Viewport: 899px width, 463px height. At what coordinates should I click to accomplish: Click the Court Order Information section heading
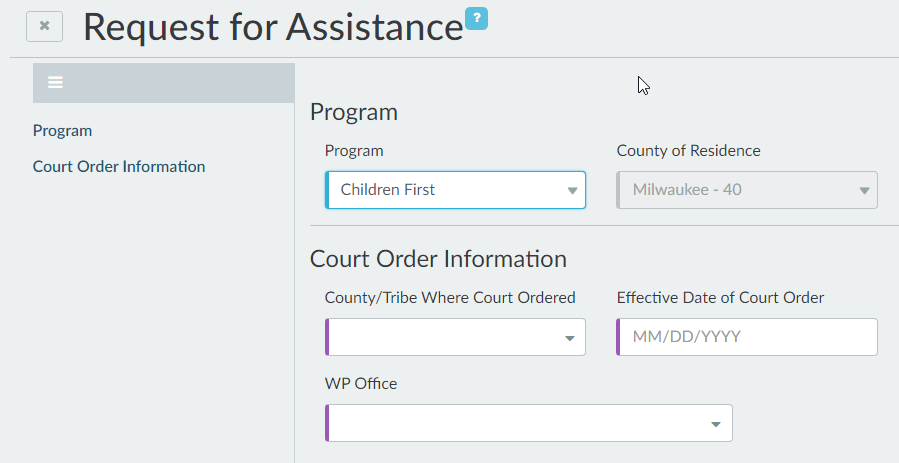click(x=438, y=259)
